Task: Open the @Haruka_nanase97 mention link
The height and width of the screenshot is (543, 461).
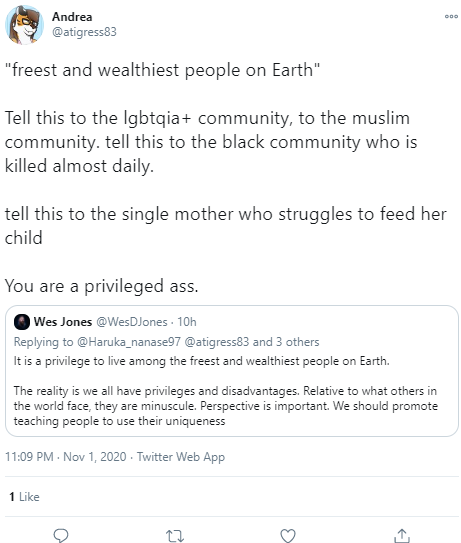Action: (128, 342)
